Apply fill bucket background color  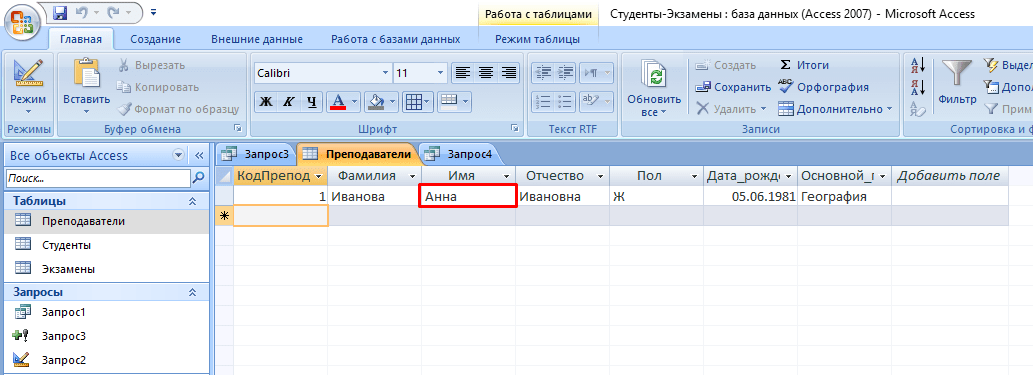pos(375,101)
